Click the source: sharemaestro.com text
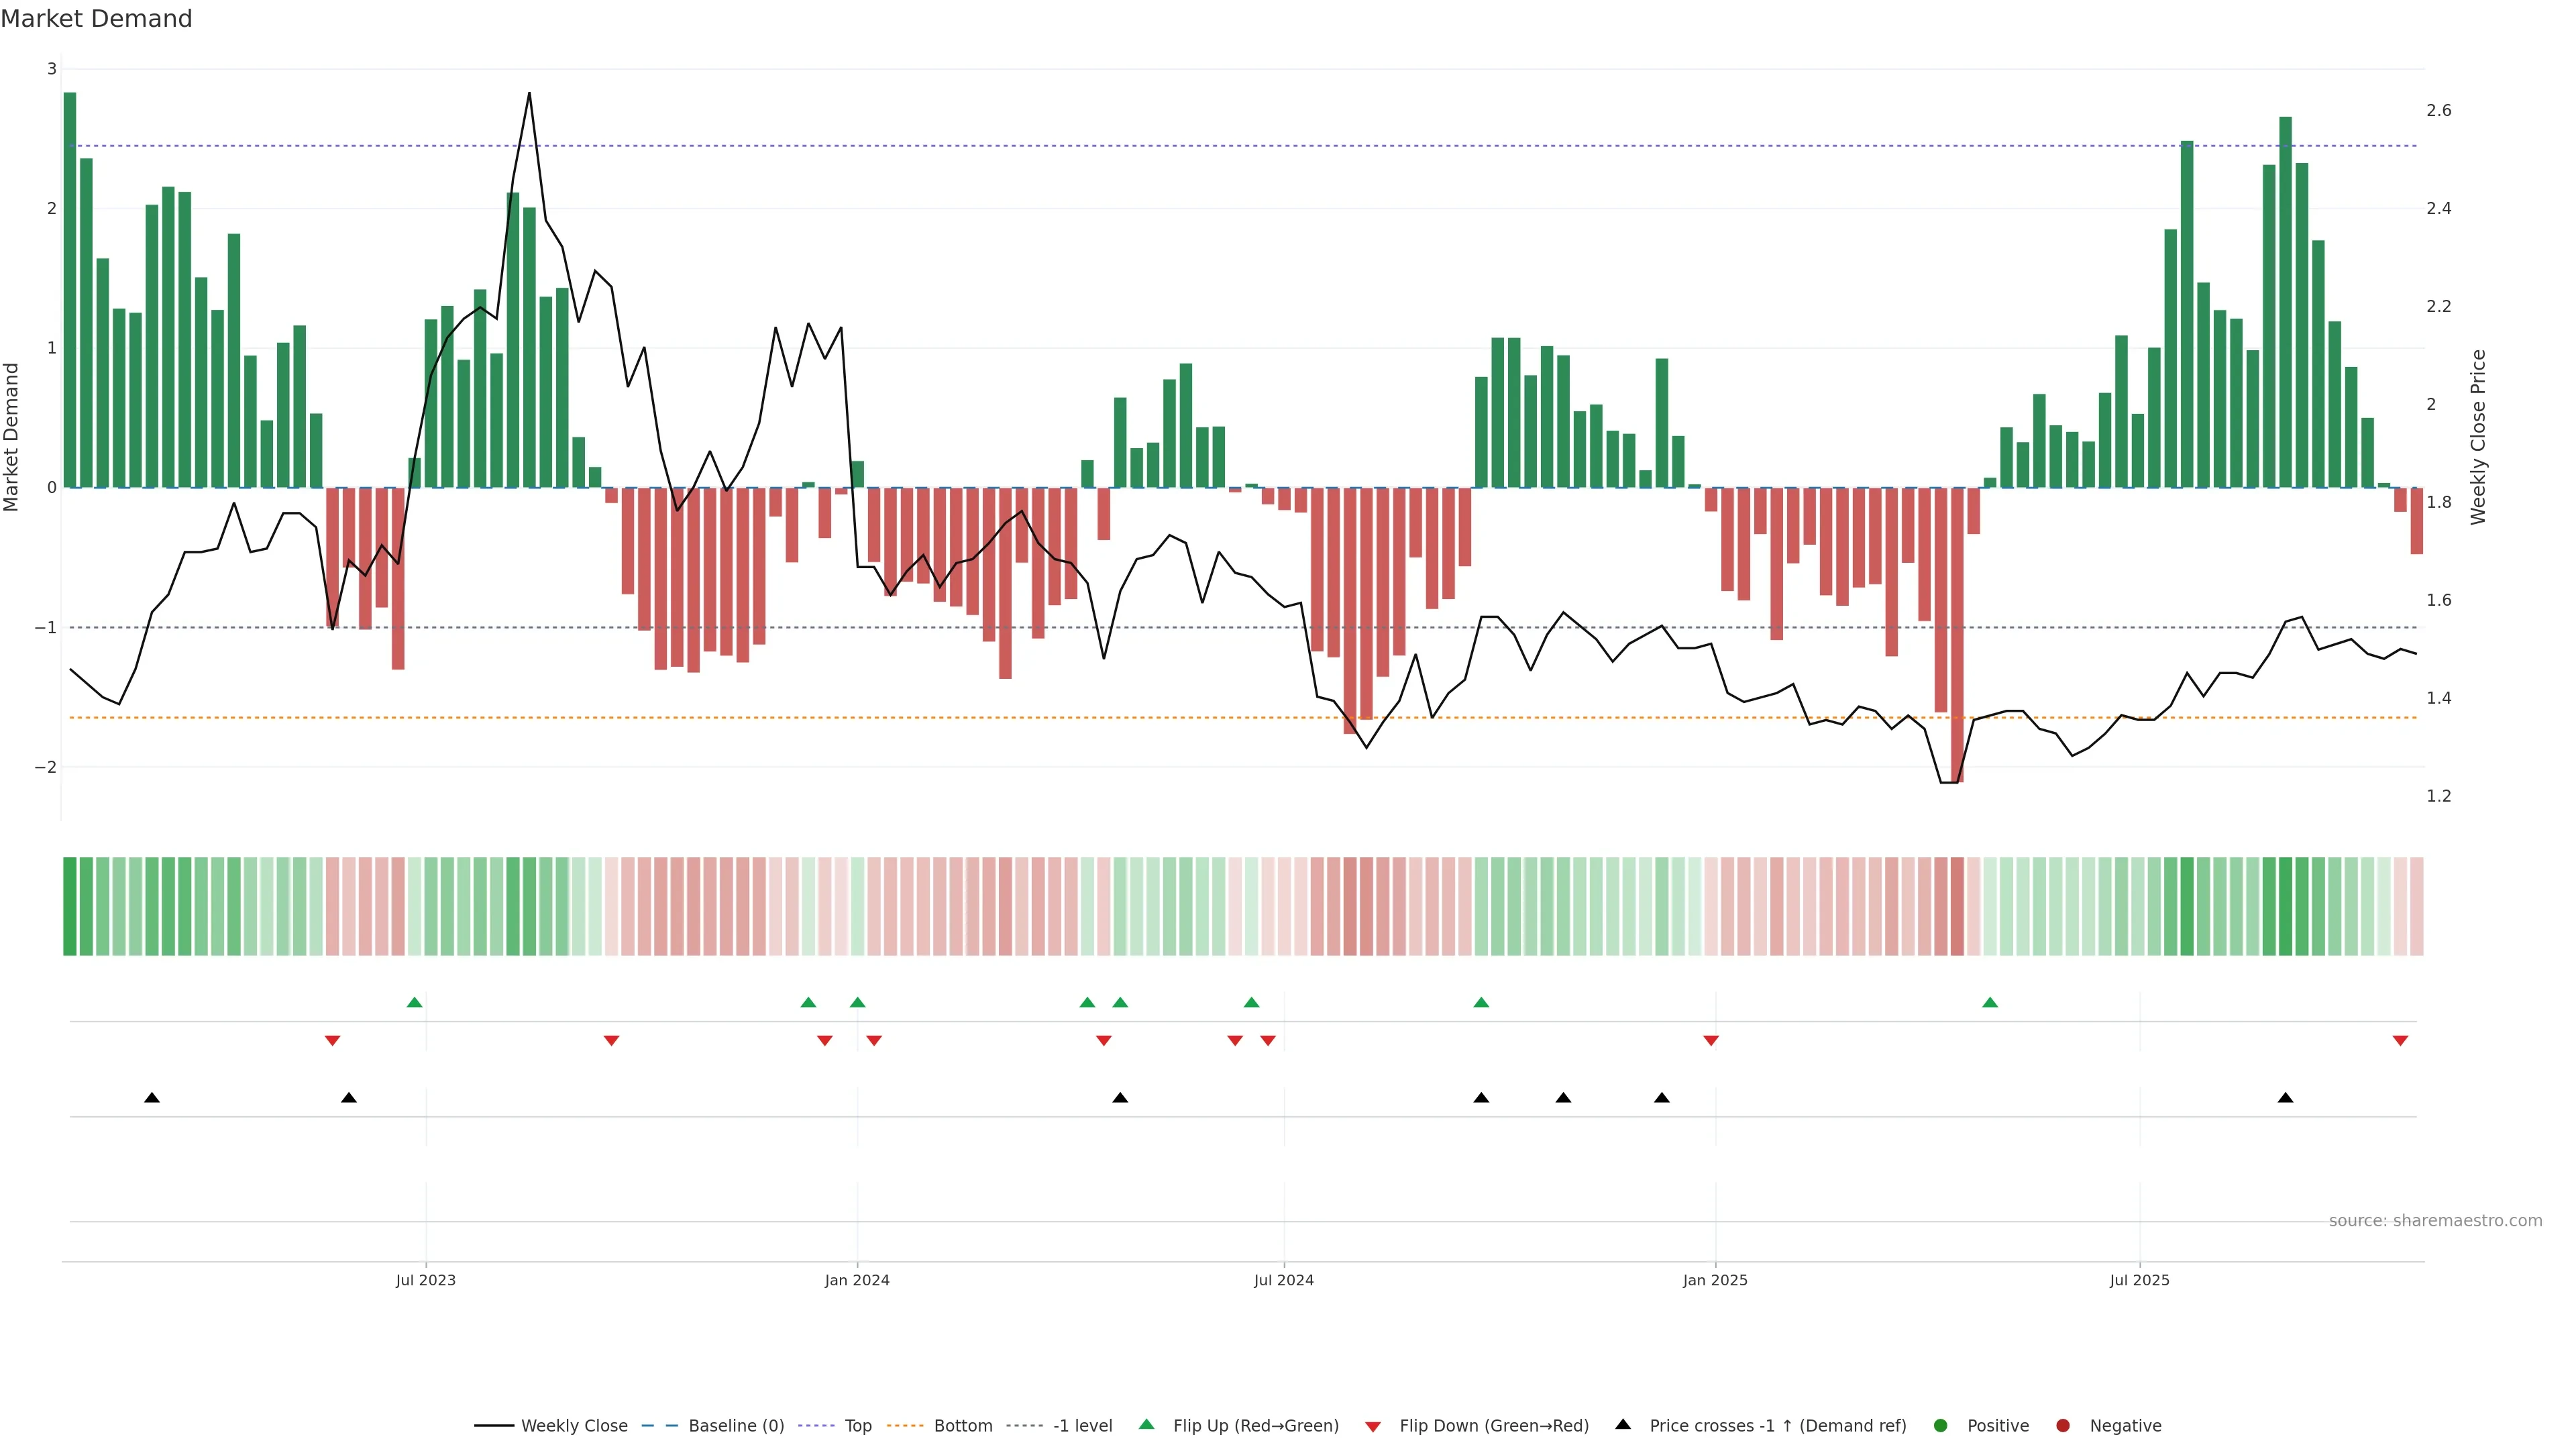Screen dimensions: 2576x1449 tap(2435, 1221)
